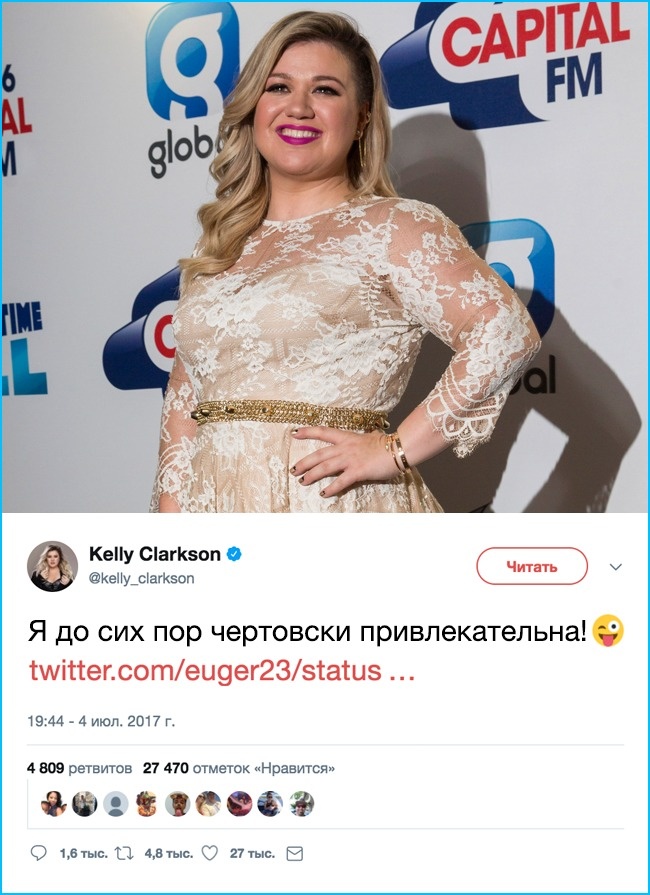This screenshot has width=650, height=895.
Task: Click the blue verified badge
Action: (234, 554)
